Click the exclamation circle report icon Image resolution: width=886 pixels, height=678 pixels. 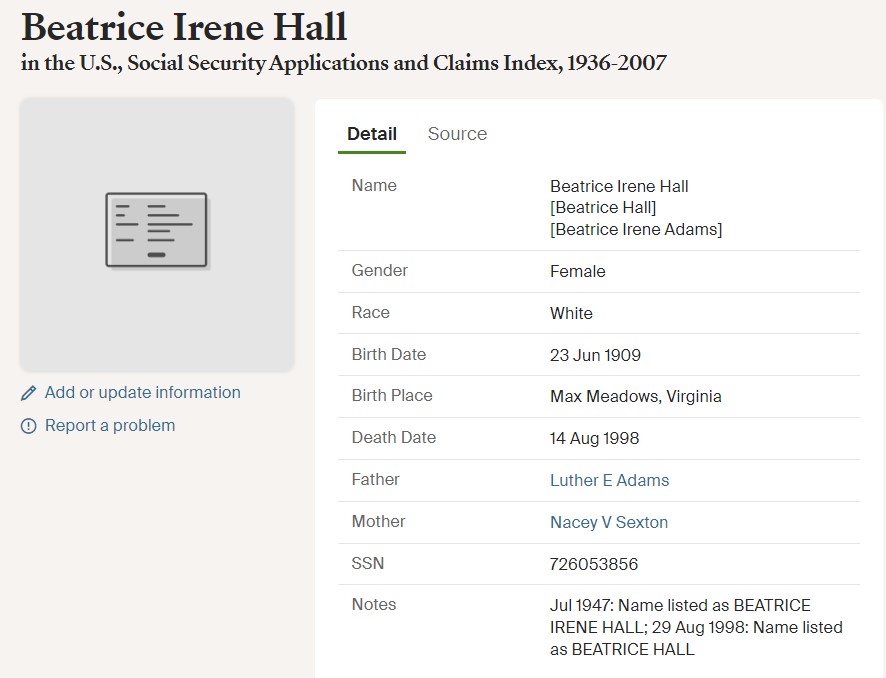pyautogui.click(x=28, y=426)
